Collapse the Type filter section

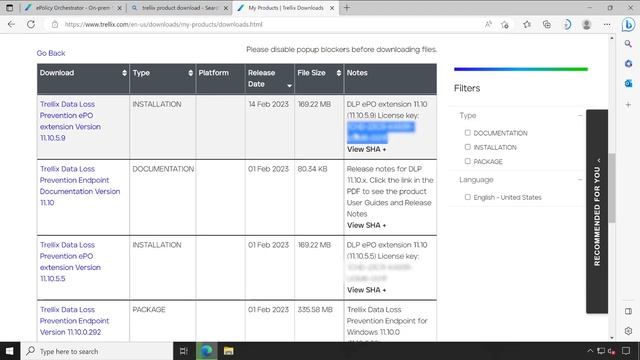coord(580,116)
